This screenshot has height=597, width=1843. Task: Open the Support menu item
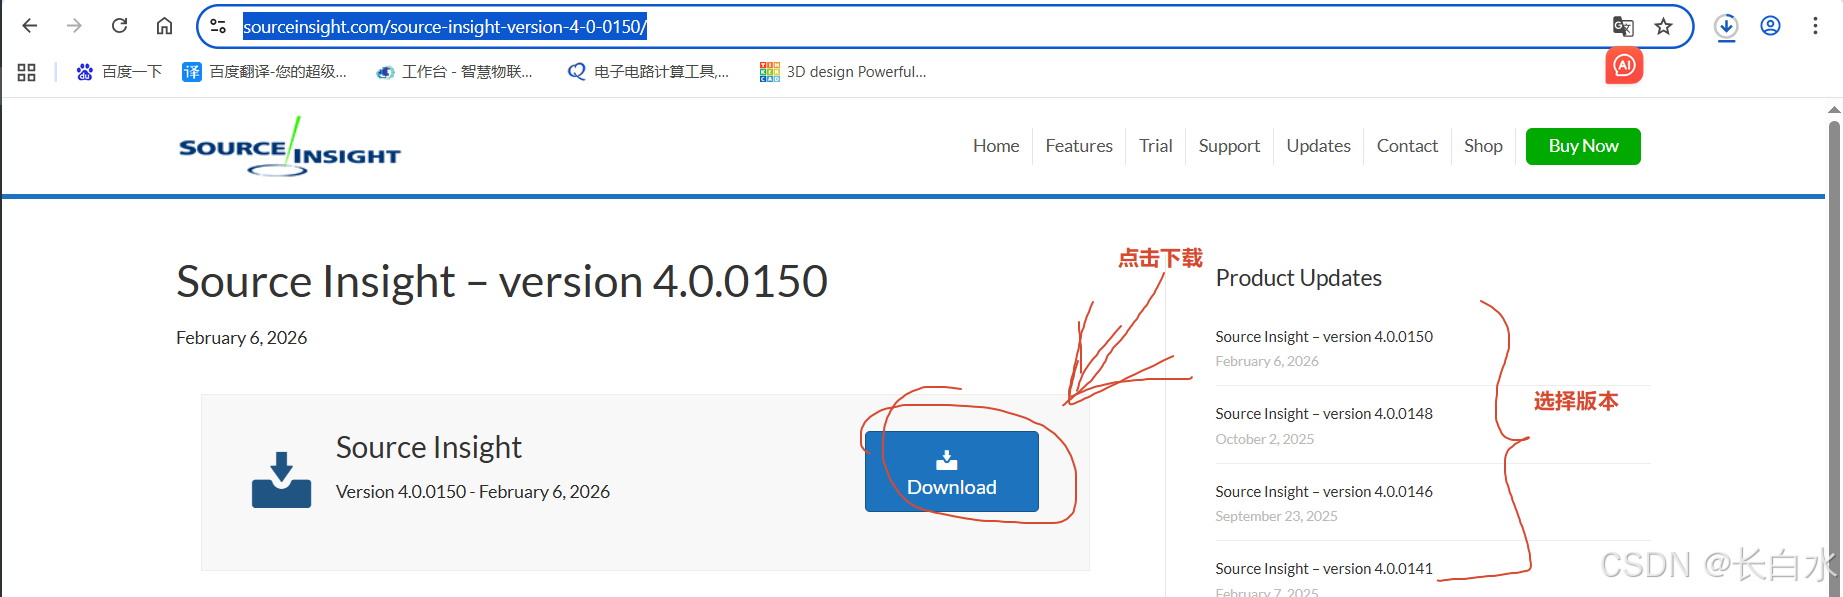coord(1229,146)
